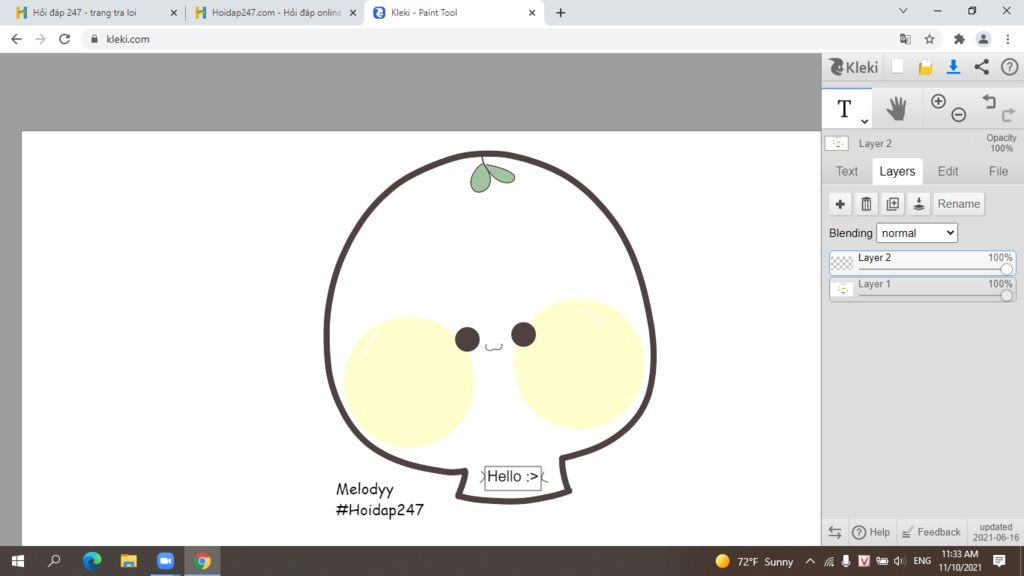Redo the last undone action
The height and width of the screenshot is (576, 1024).
[x=1008, y=114]
